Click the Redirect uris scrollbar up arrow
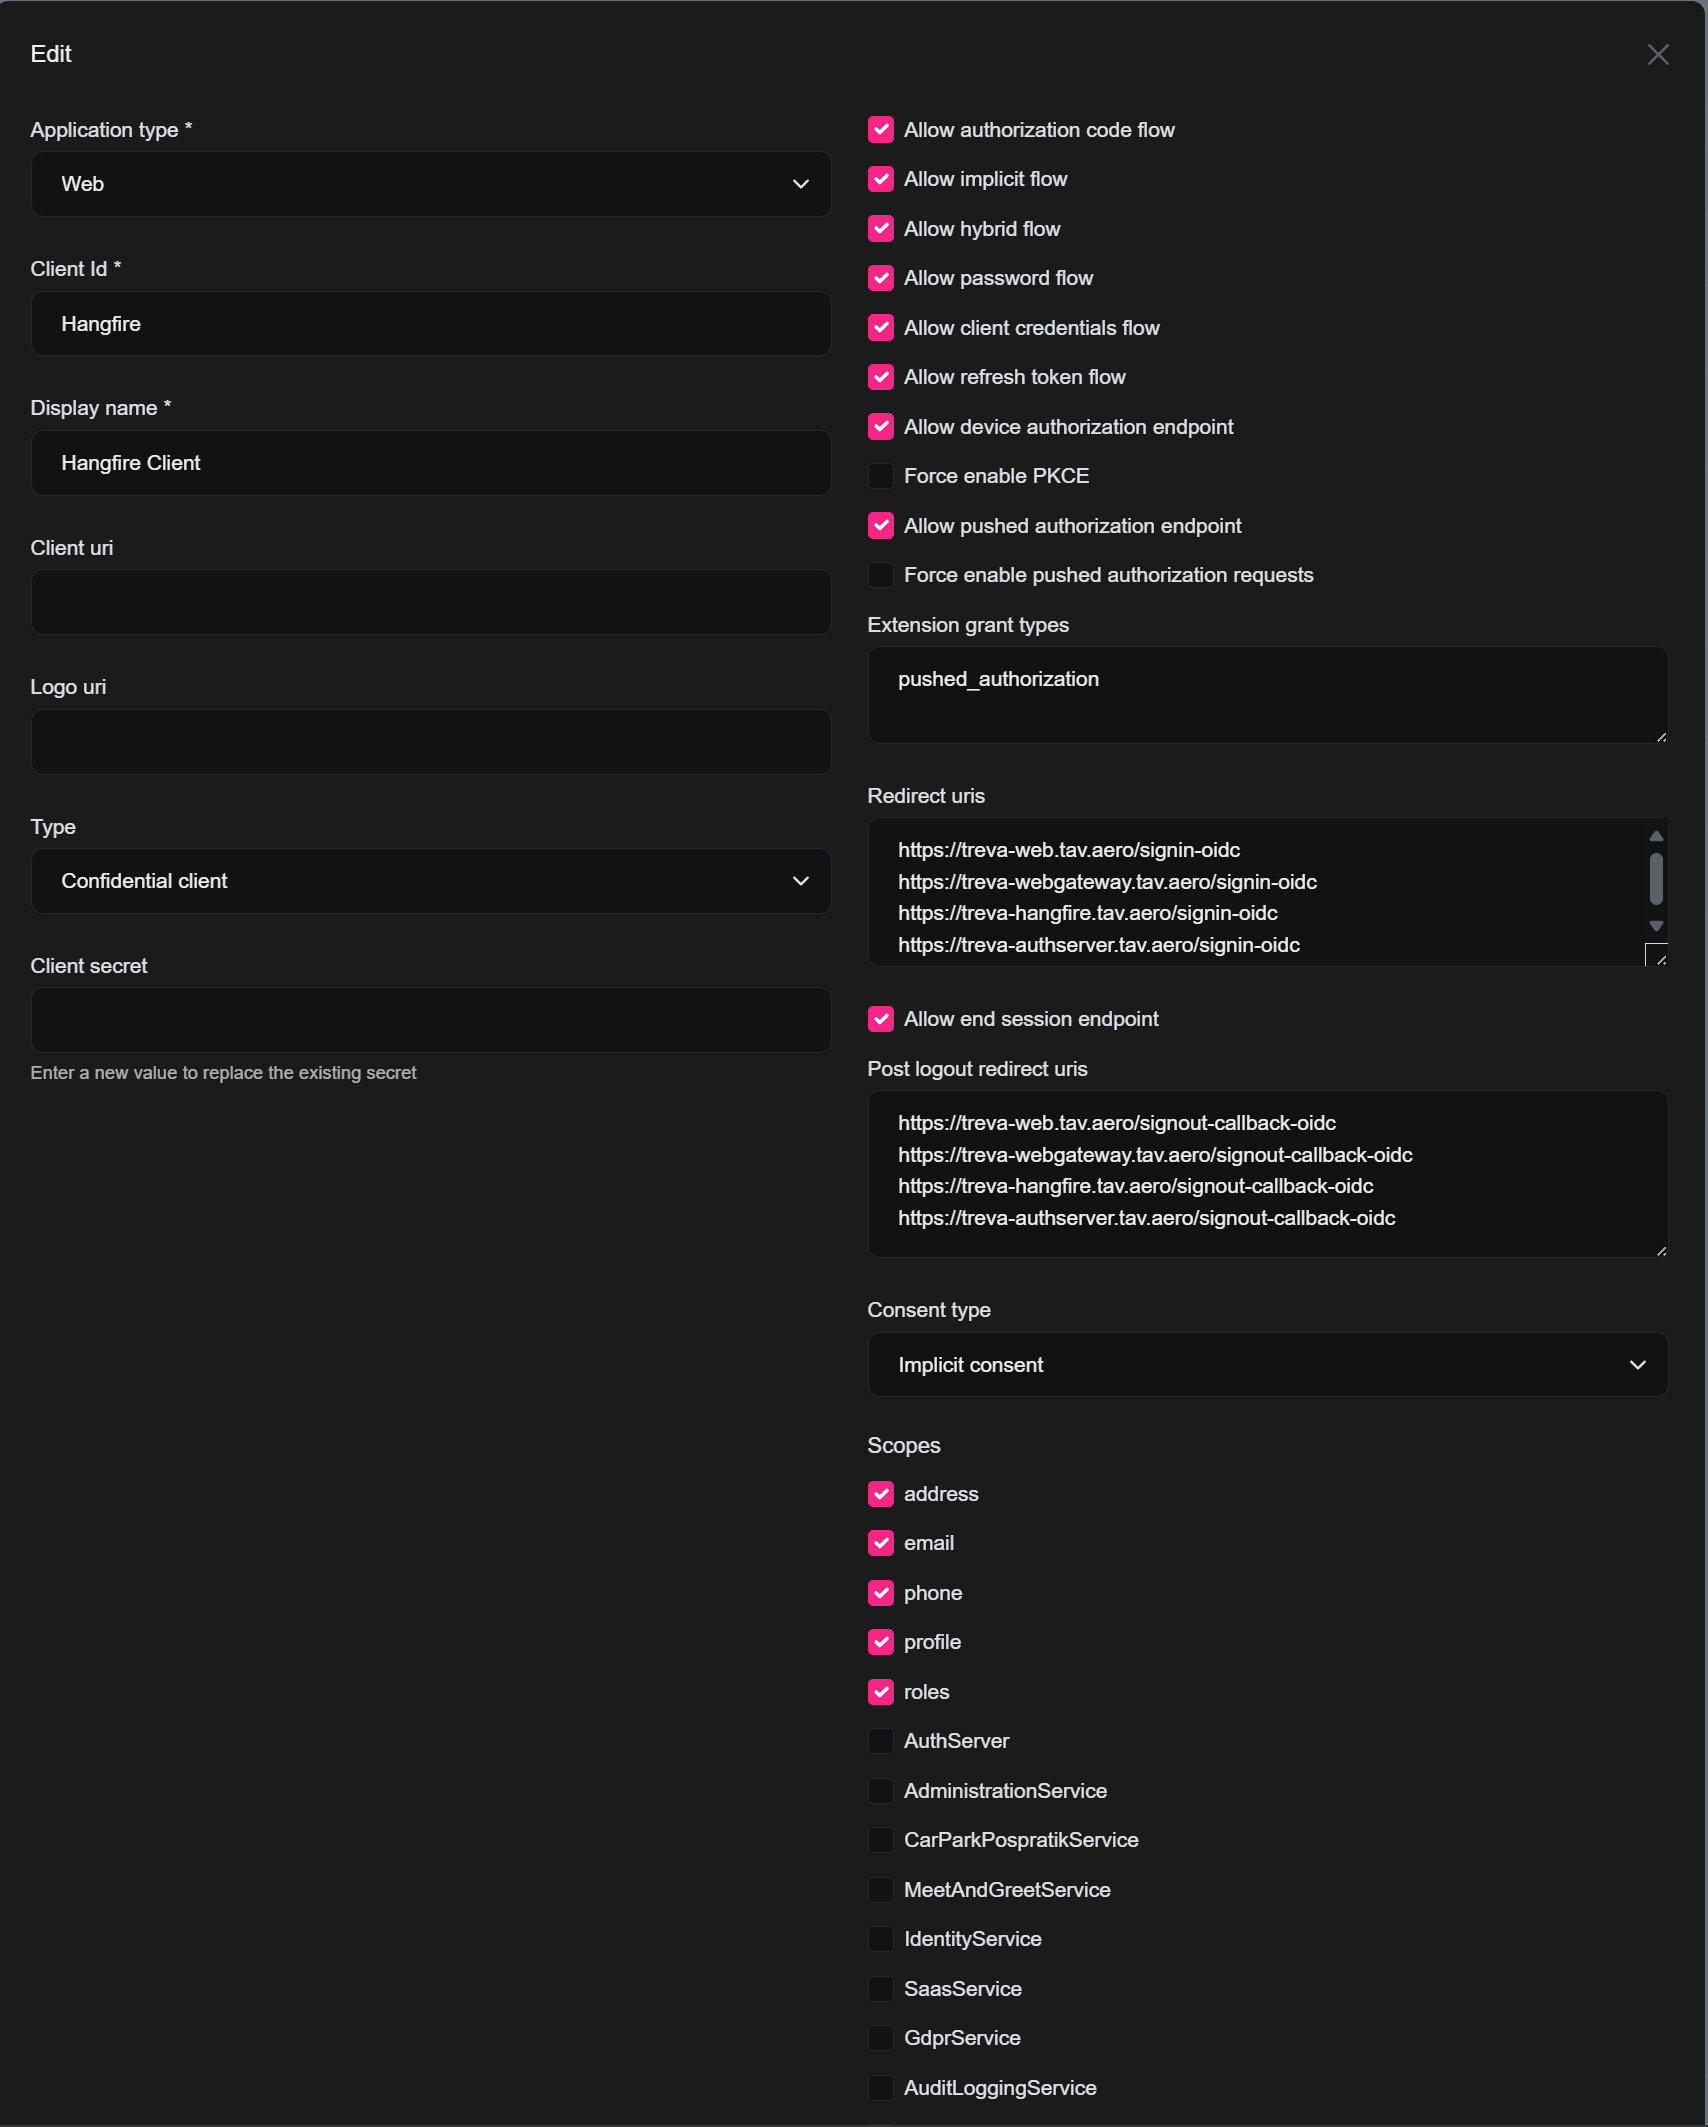Screen dimensions: 1708x2127 click(1656, 836)
